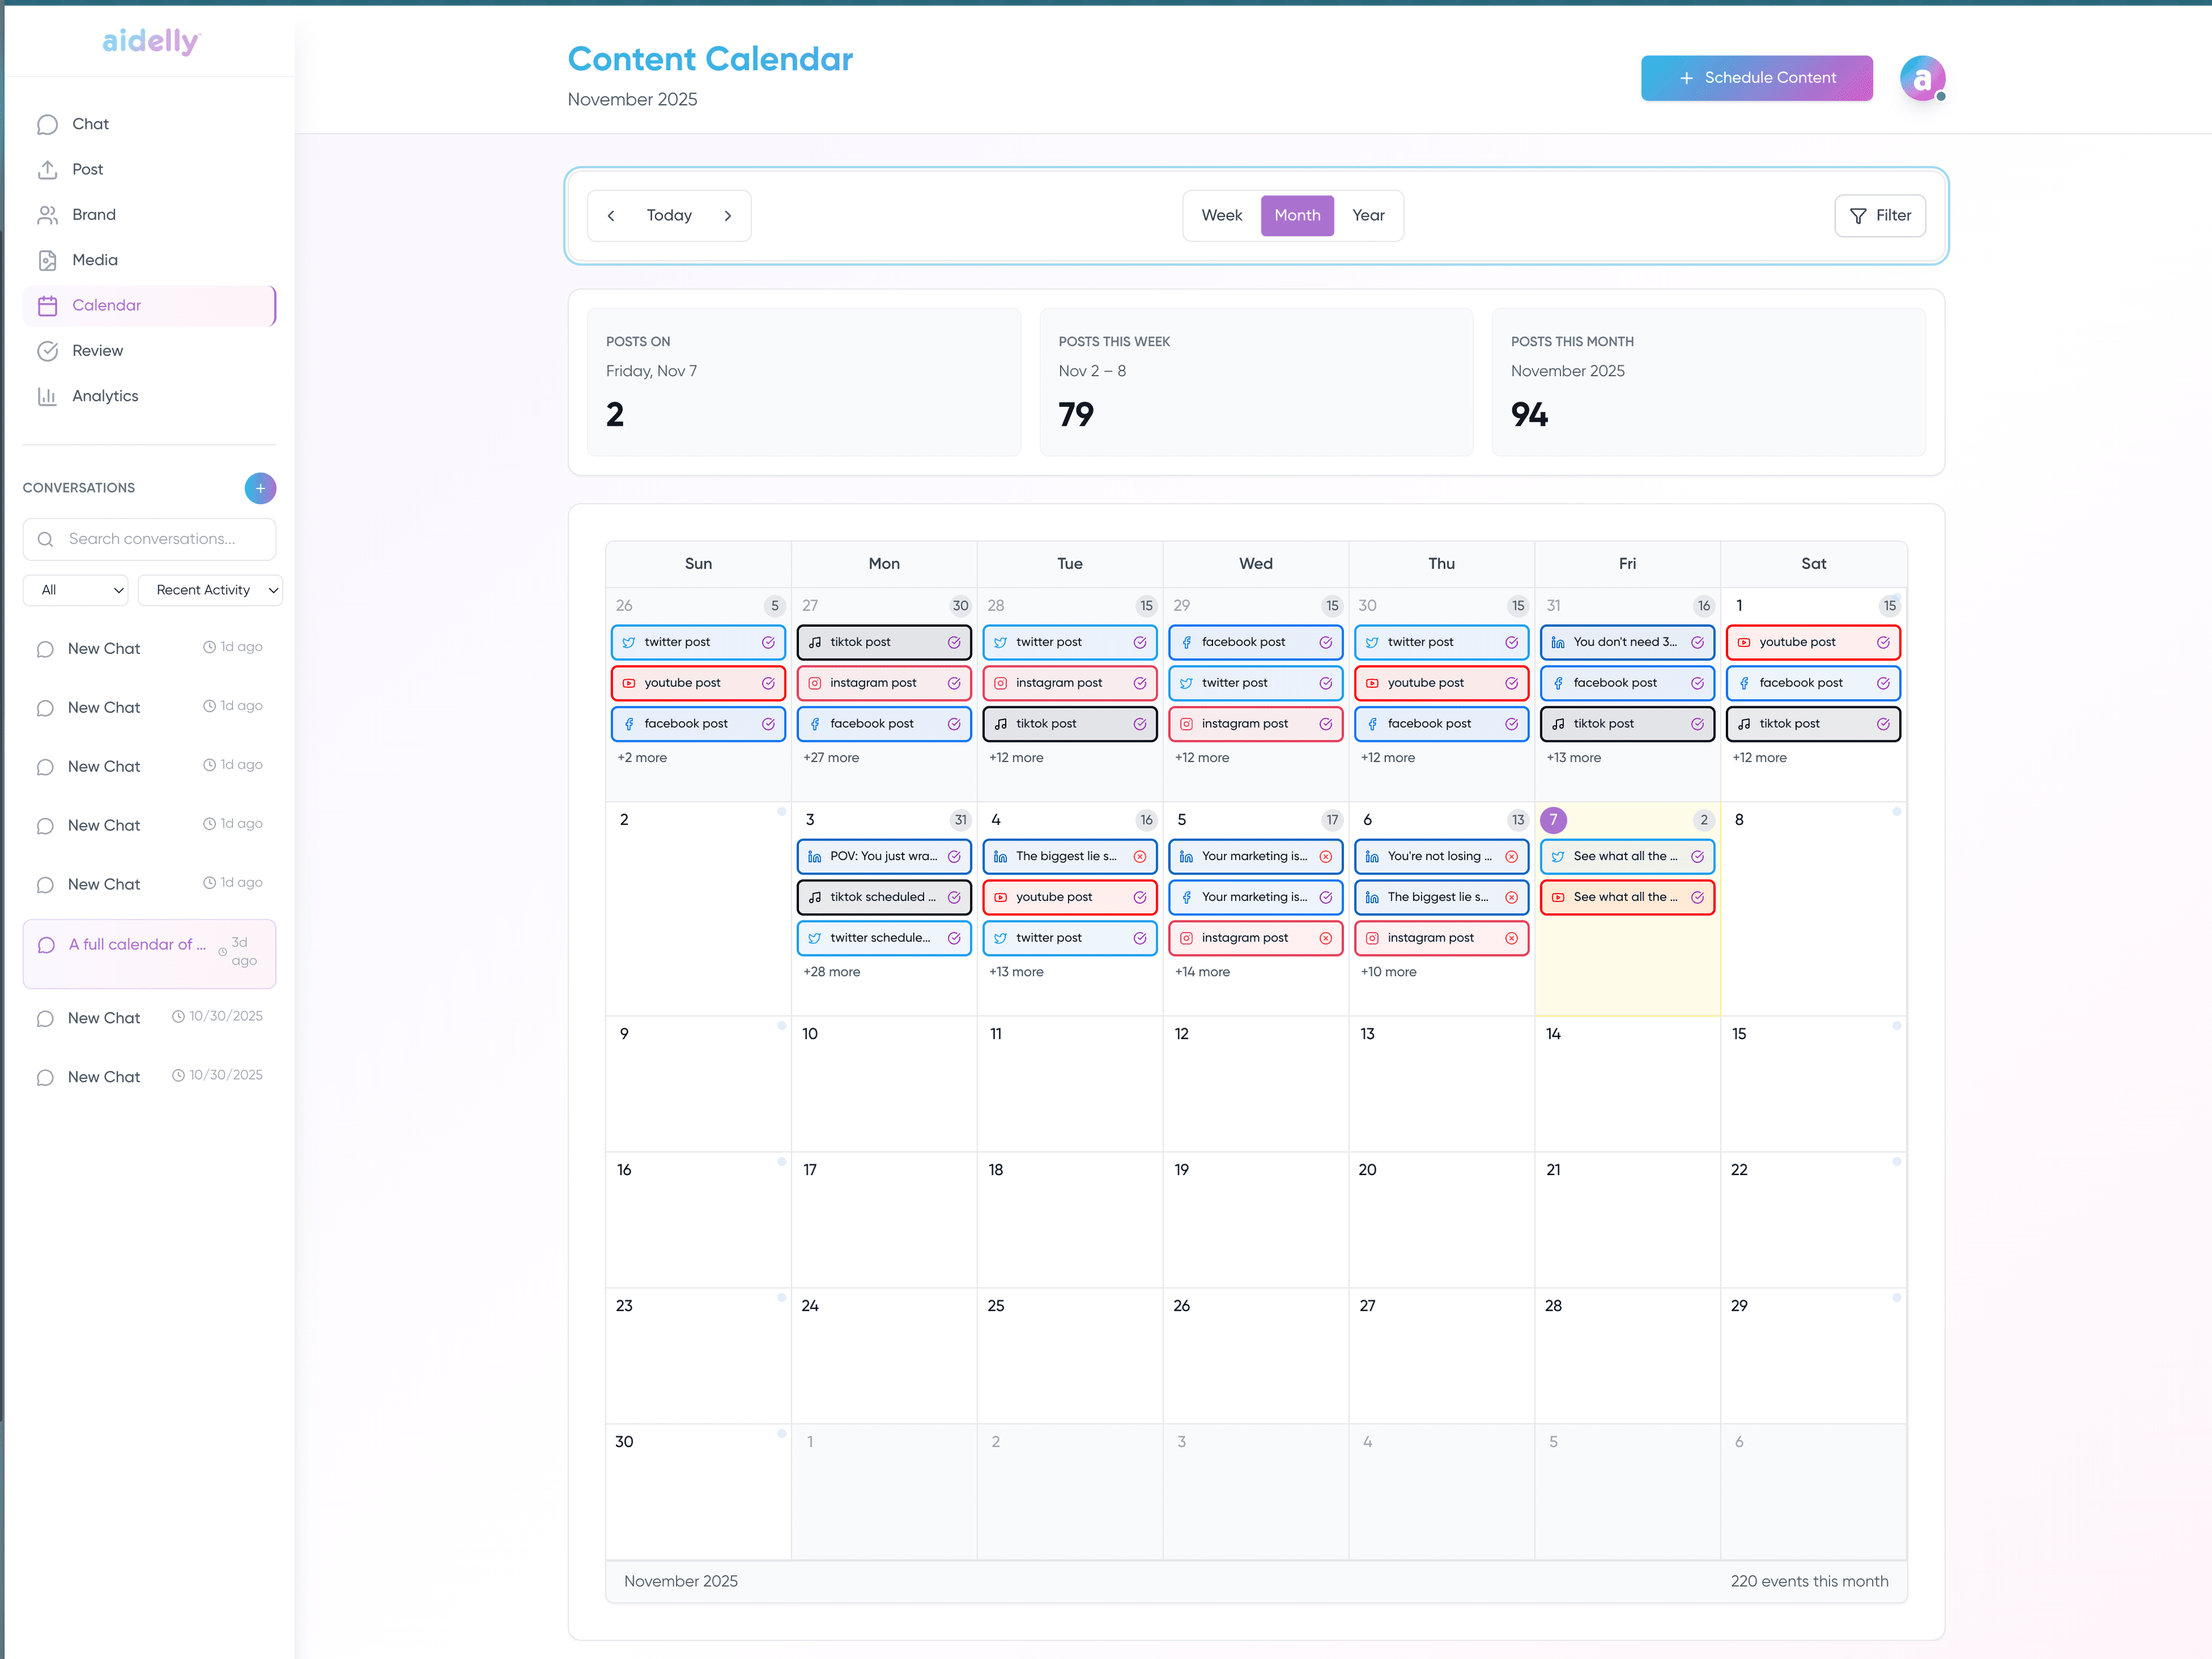2212x1659 pixels.
Task: Select the Year view tab
Action: click(1369, 215)
